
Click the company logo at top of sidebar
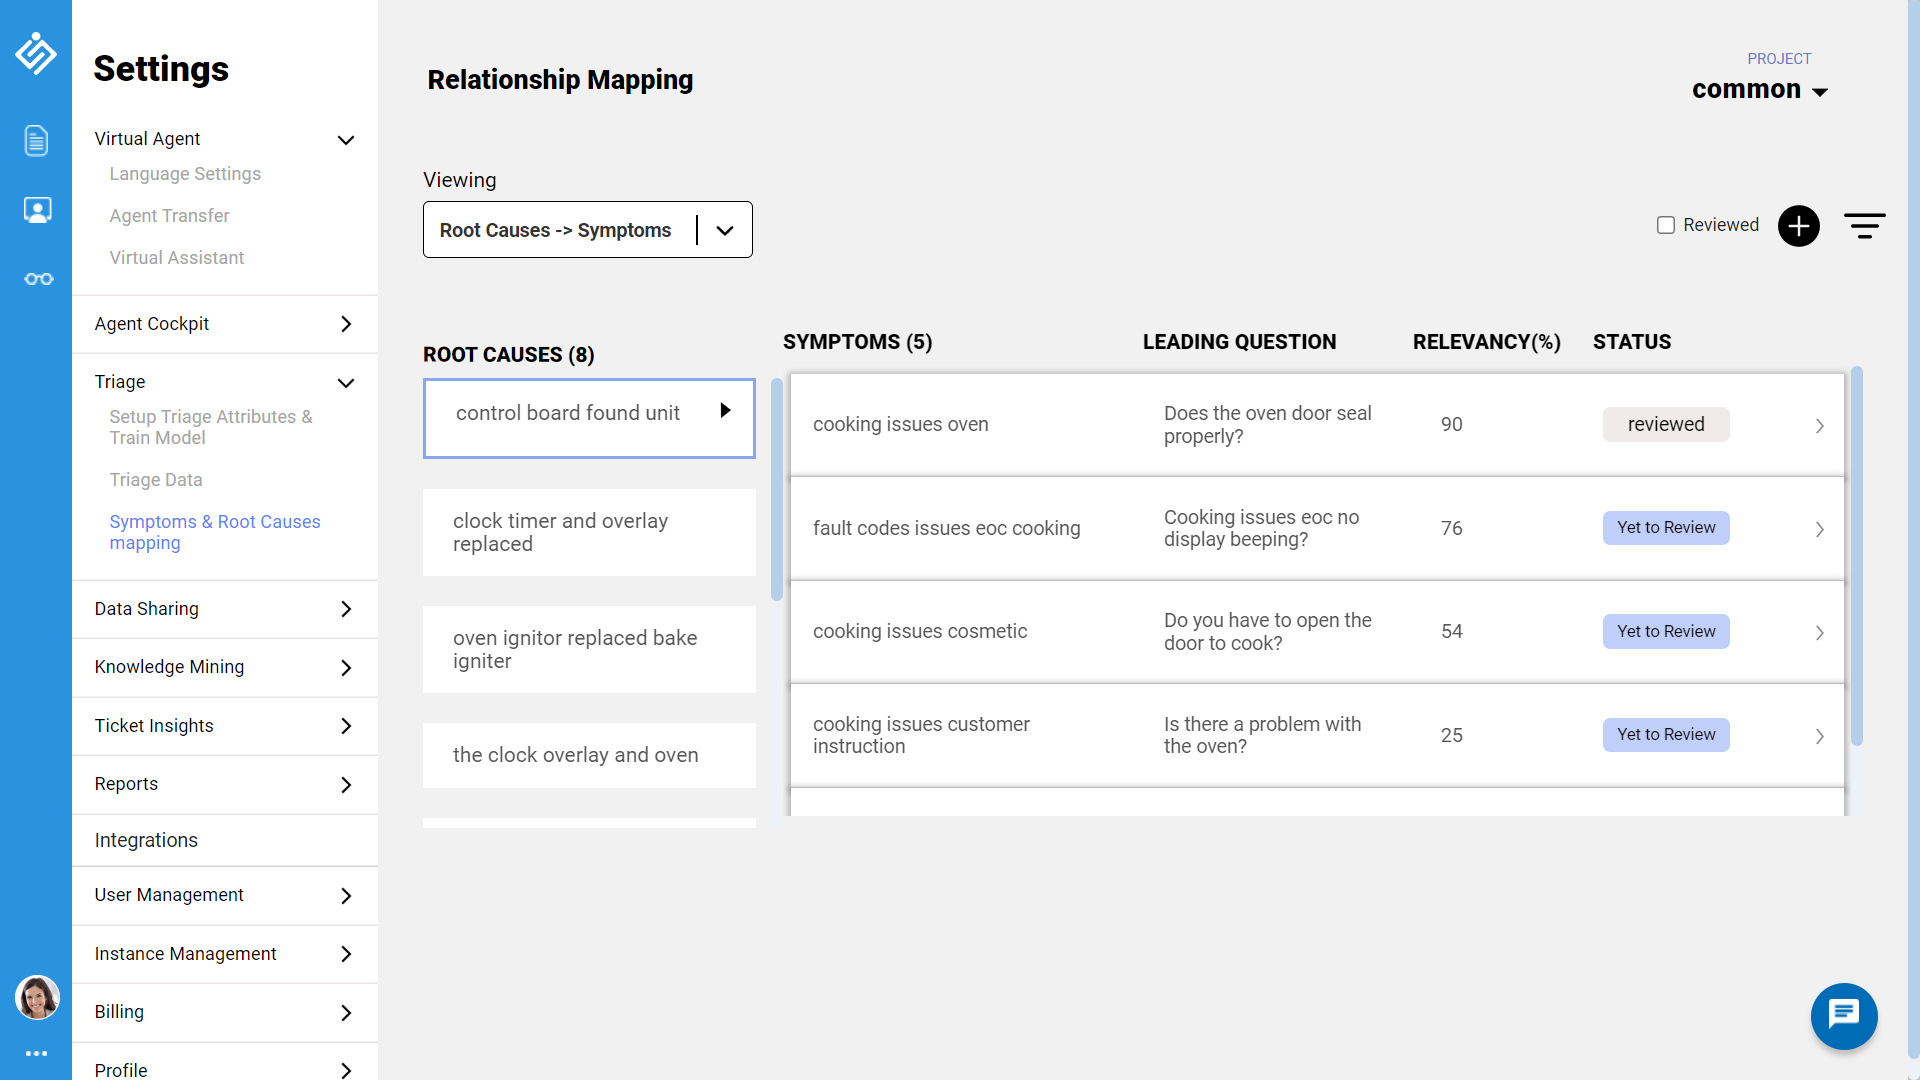point(37,55)
